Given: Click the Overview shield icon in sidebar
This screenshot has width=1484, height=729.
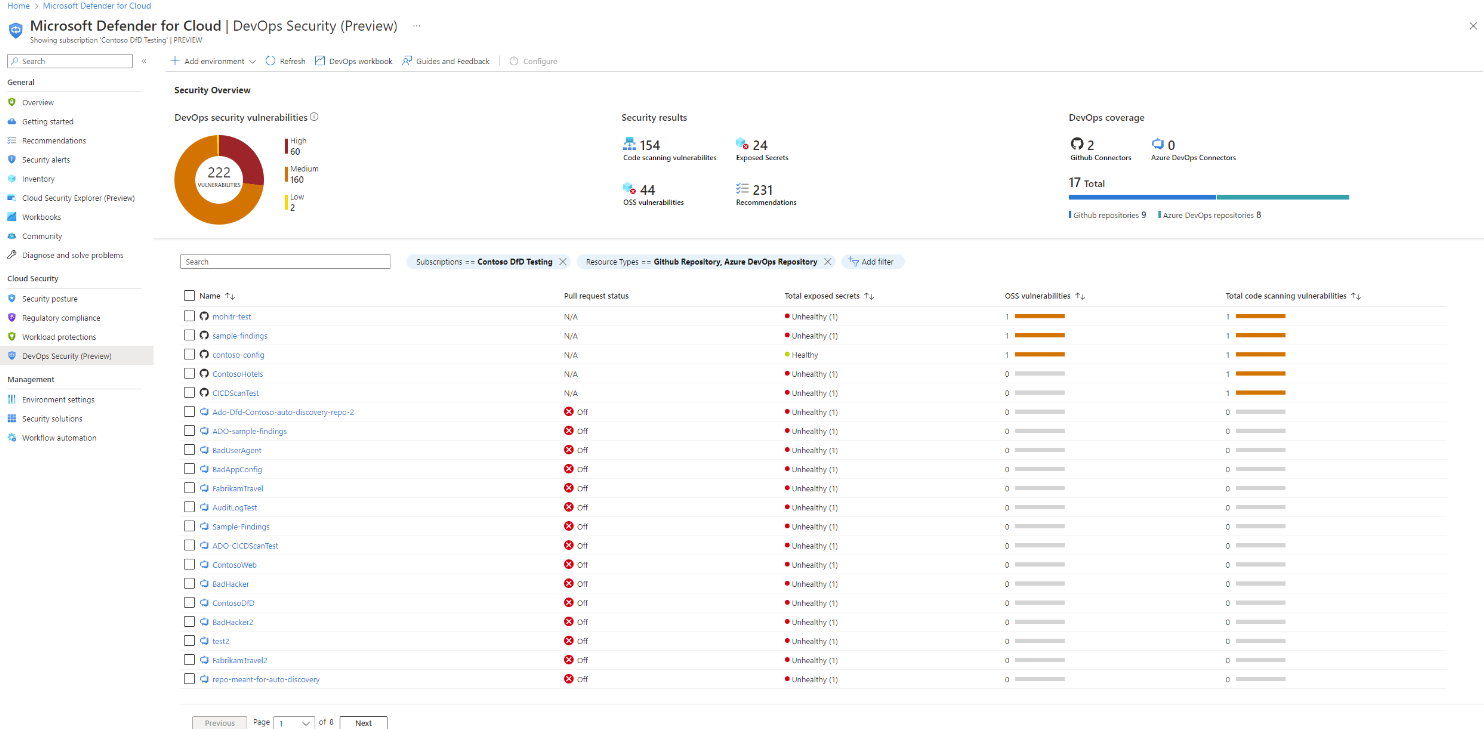Looking at the screenshot, I should pyautogui.click(x=12, y=102).
